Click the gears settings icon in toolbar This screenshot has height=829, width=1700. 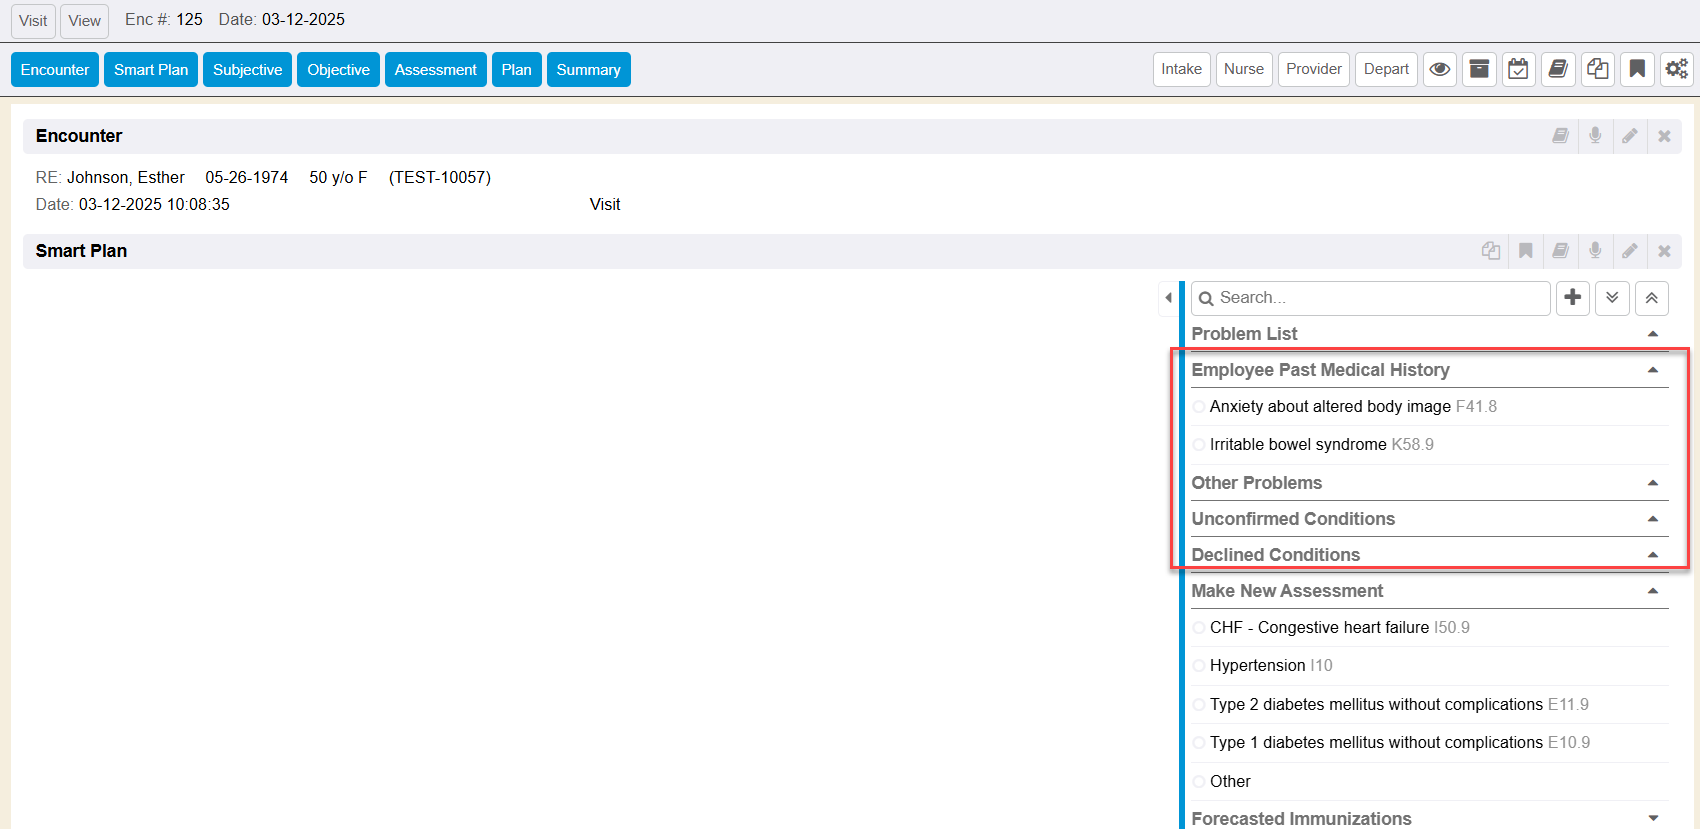click(1676, 70)
